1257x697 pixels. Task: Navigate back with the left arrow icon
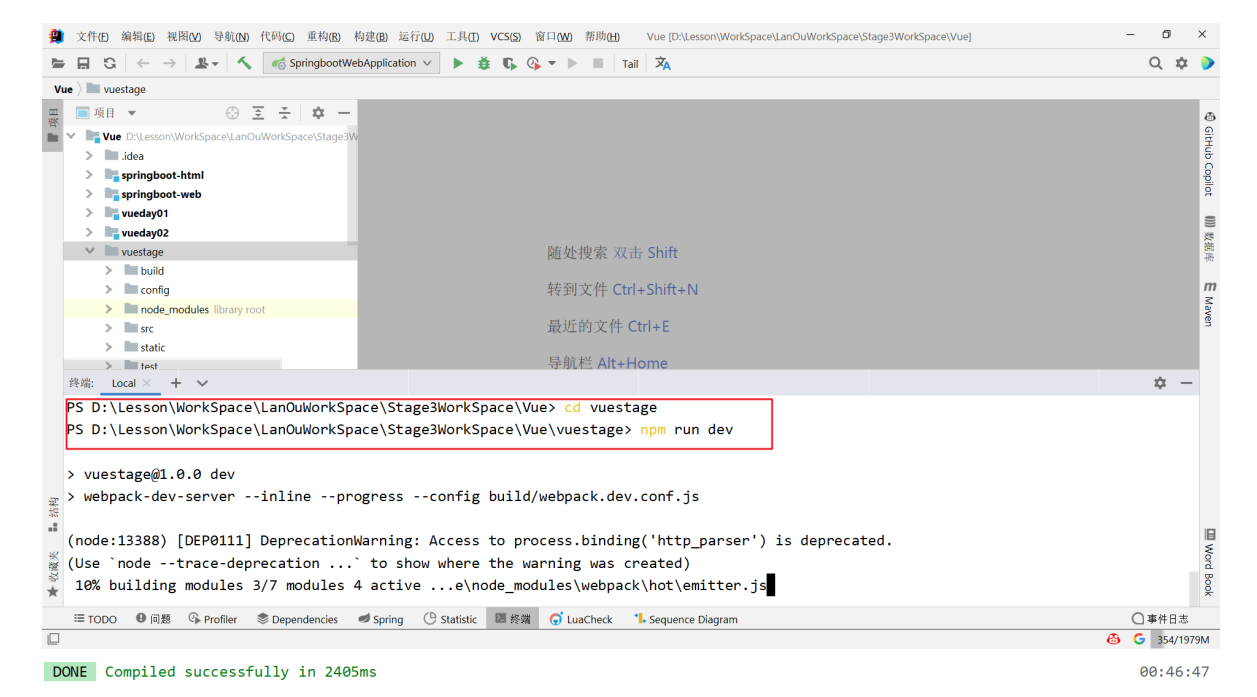click(x=143, y=63)
